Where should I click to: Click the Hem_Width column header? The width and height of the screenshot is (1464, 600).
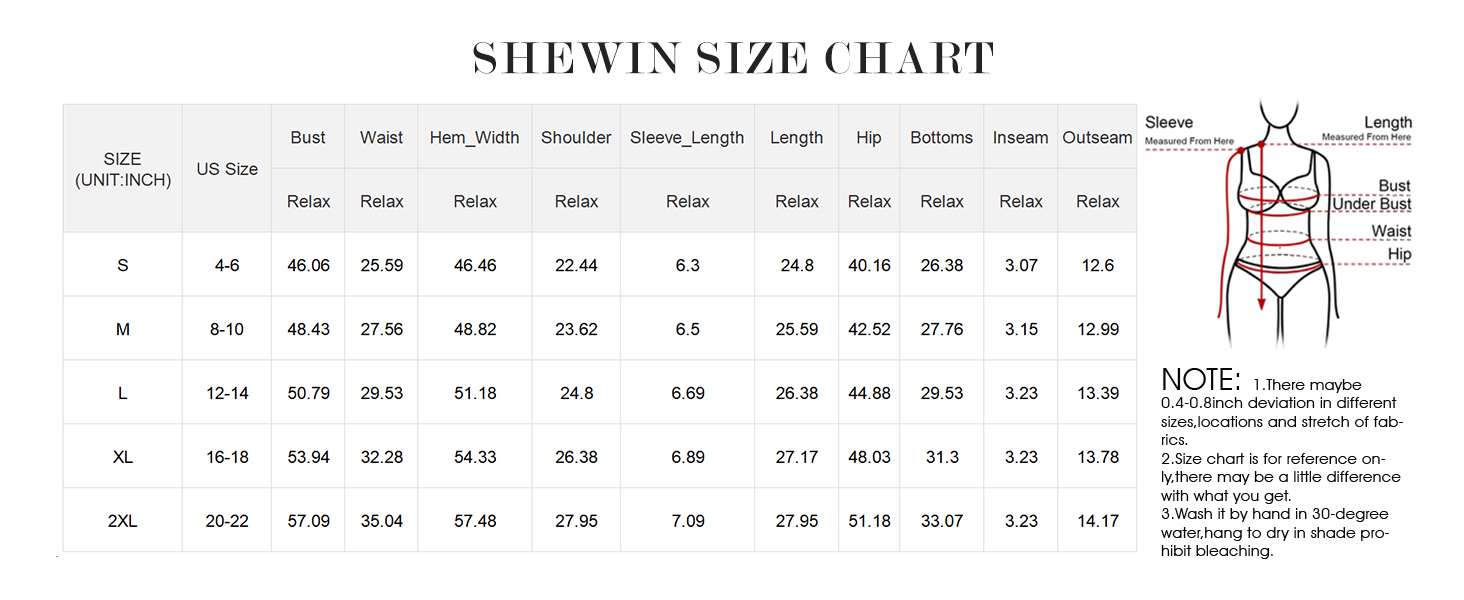coord(475,138)
